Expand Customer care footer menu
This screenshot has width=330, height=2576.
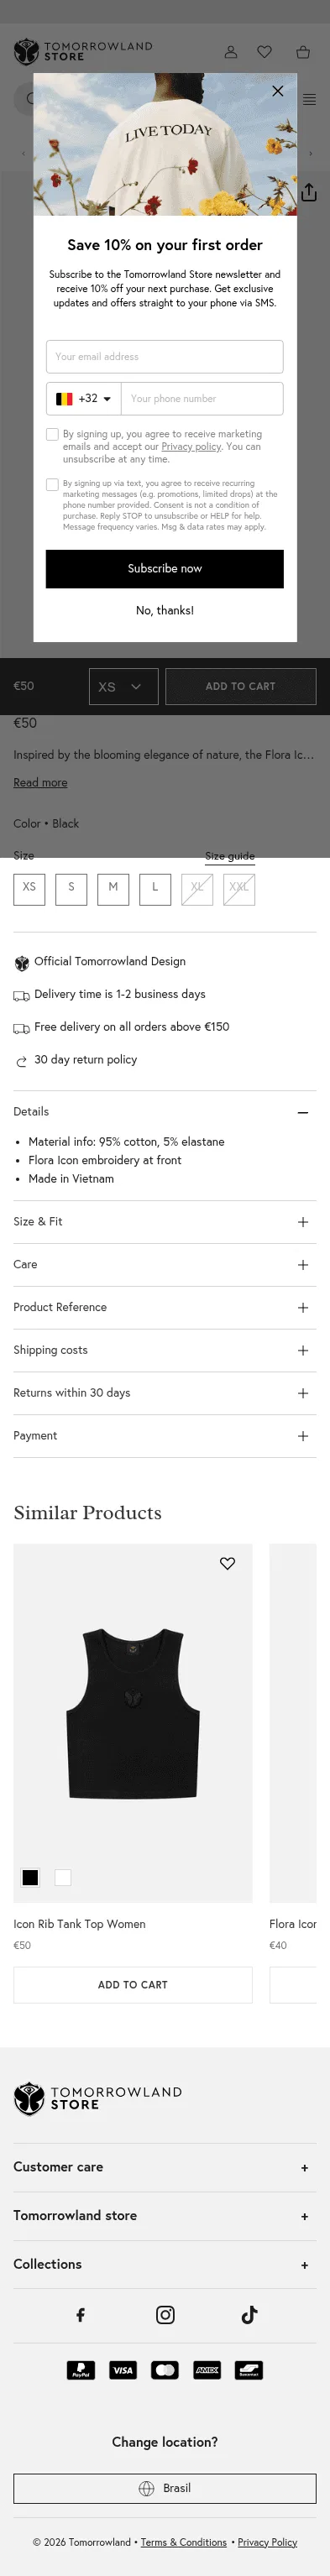coord(165,2167)
